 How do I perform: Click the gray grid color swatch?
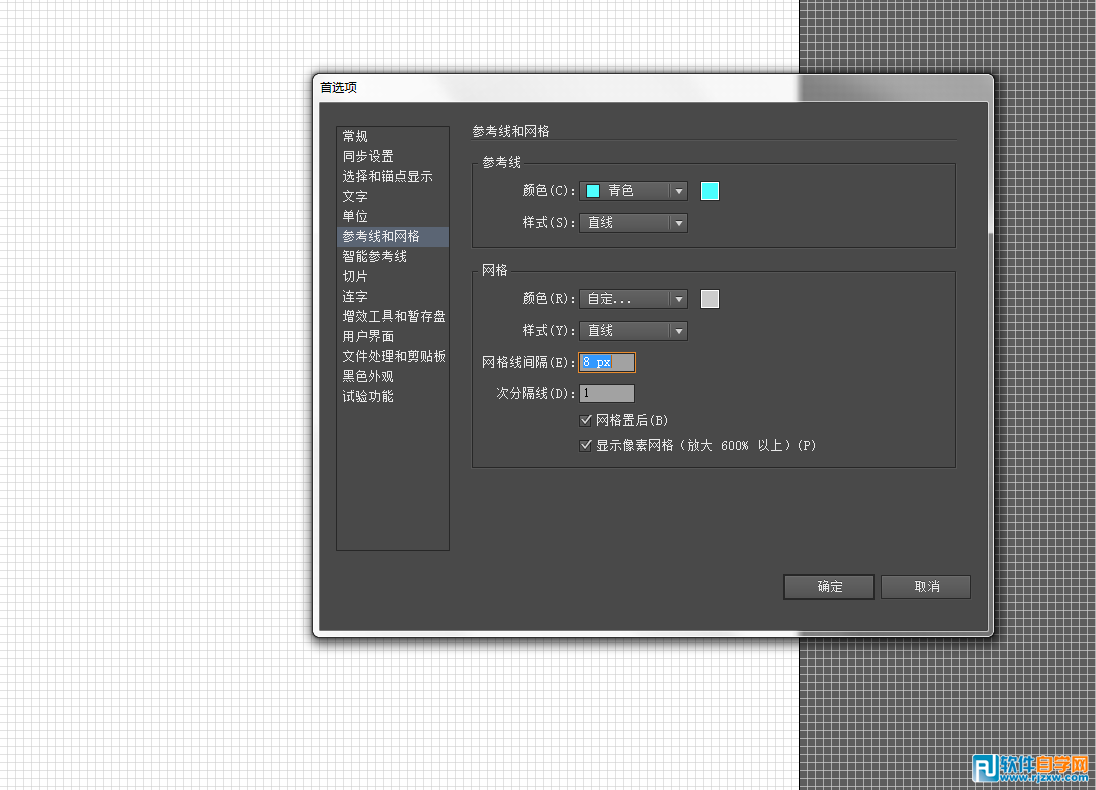tap(710, 299)
